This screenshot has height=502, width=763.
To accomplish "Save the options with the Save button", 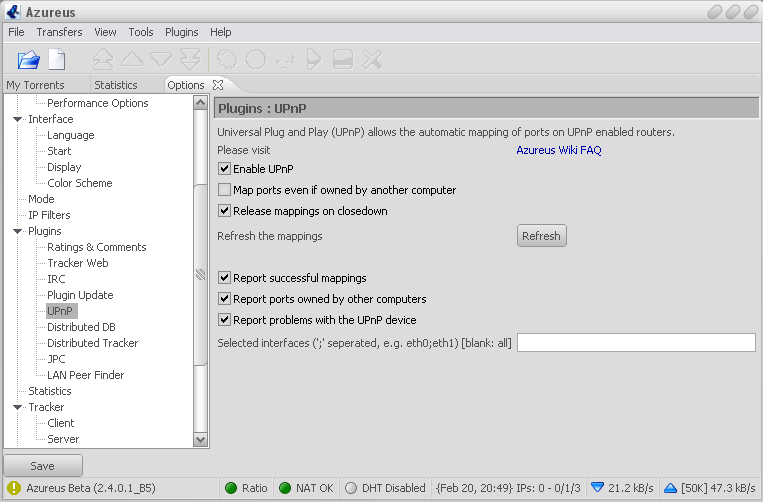I will pos(43,466).
